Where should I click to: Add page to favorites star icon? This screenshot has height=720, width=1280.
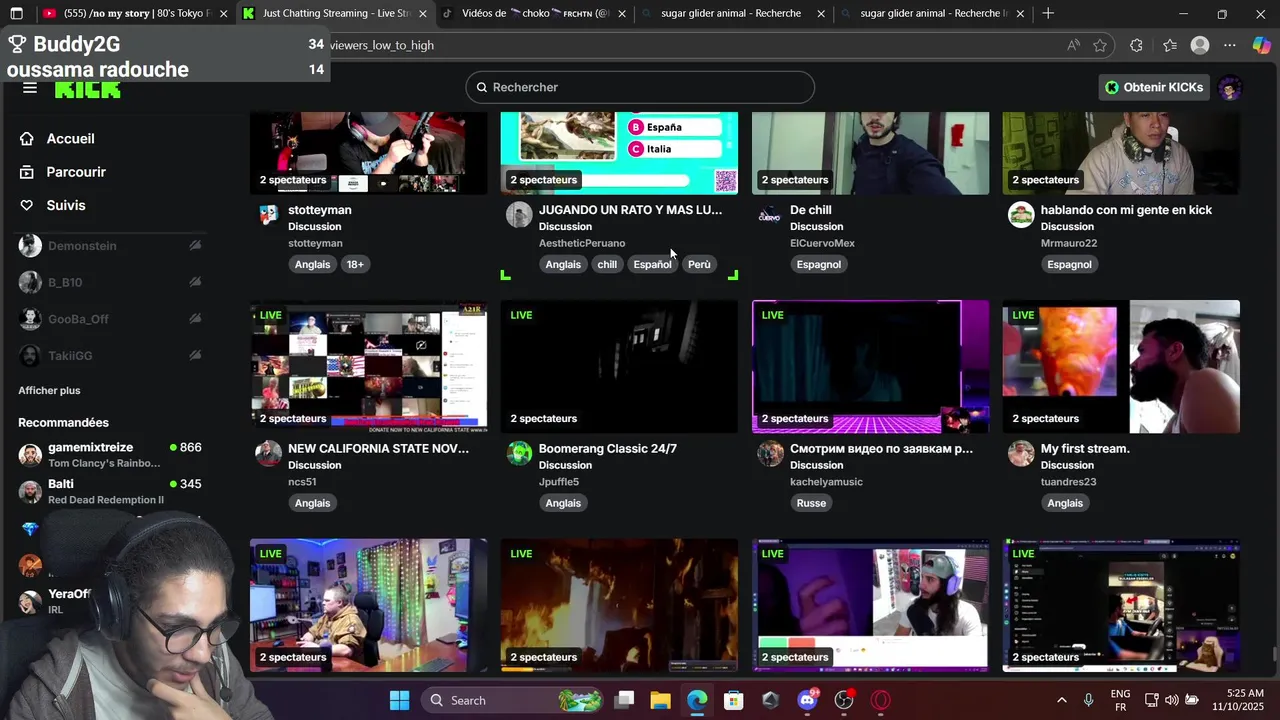pyautogui.click(x=1100, y=45)
